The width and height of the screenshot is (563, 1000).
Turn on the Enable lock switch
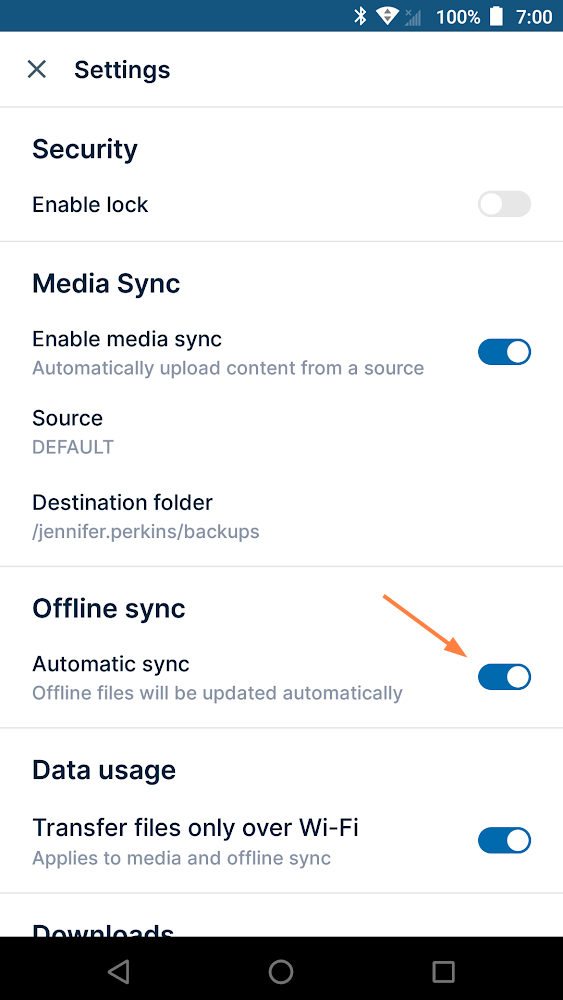[504, 204]
